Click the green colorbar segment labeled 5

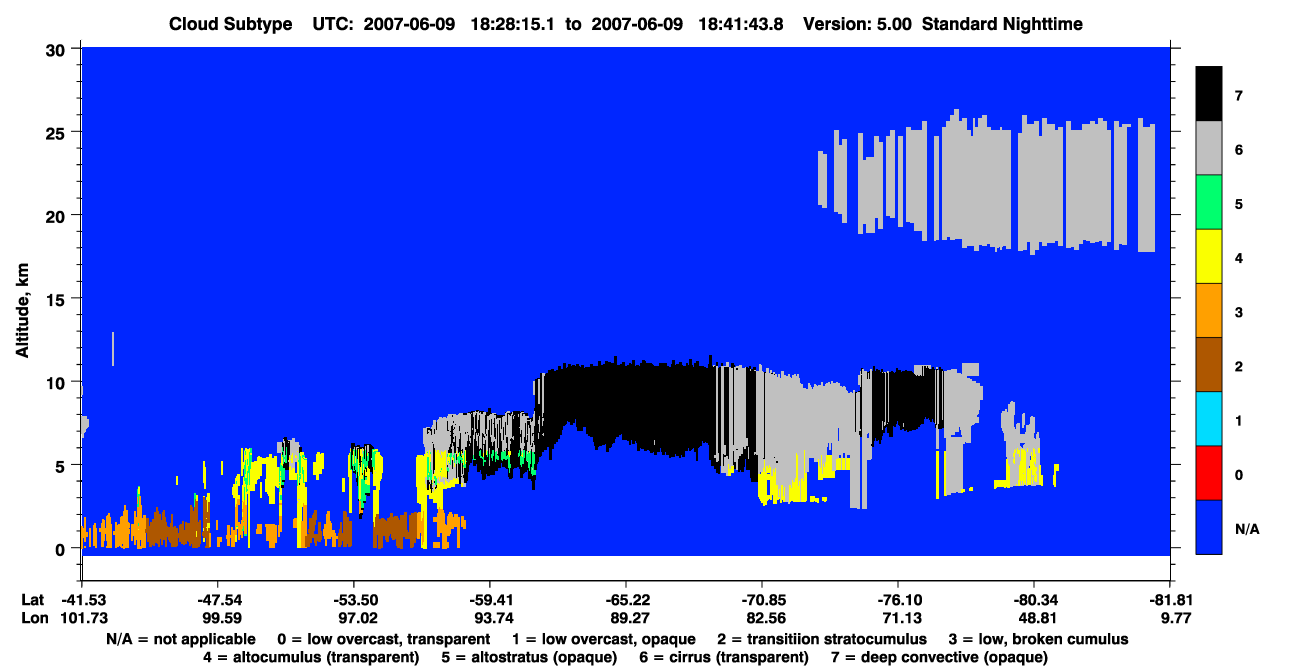click(1209, 203)
